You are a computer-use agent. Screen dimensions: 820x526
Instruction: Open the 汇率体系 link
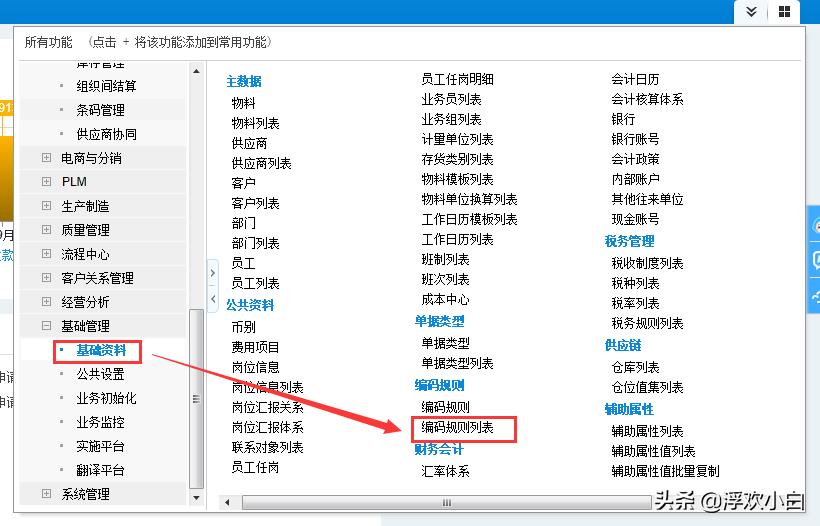446,472
